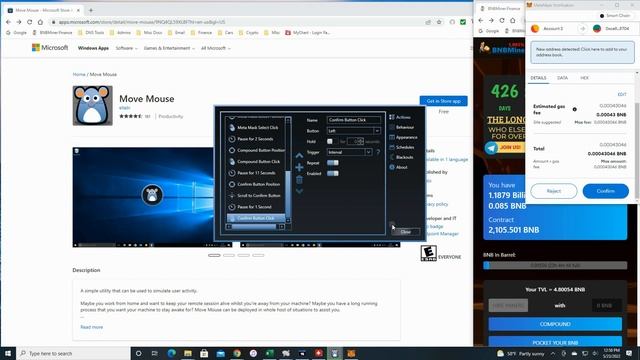Click action list horizontal scrollbar
The width and height of the screenshot is (640, 360).
tap(255, 227)
